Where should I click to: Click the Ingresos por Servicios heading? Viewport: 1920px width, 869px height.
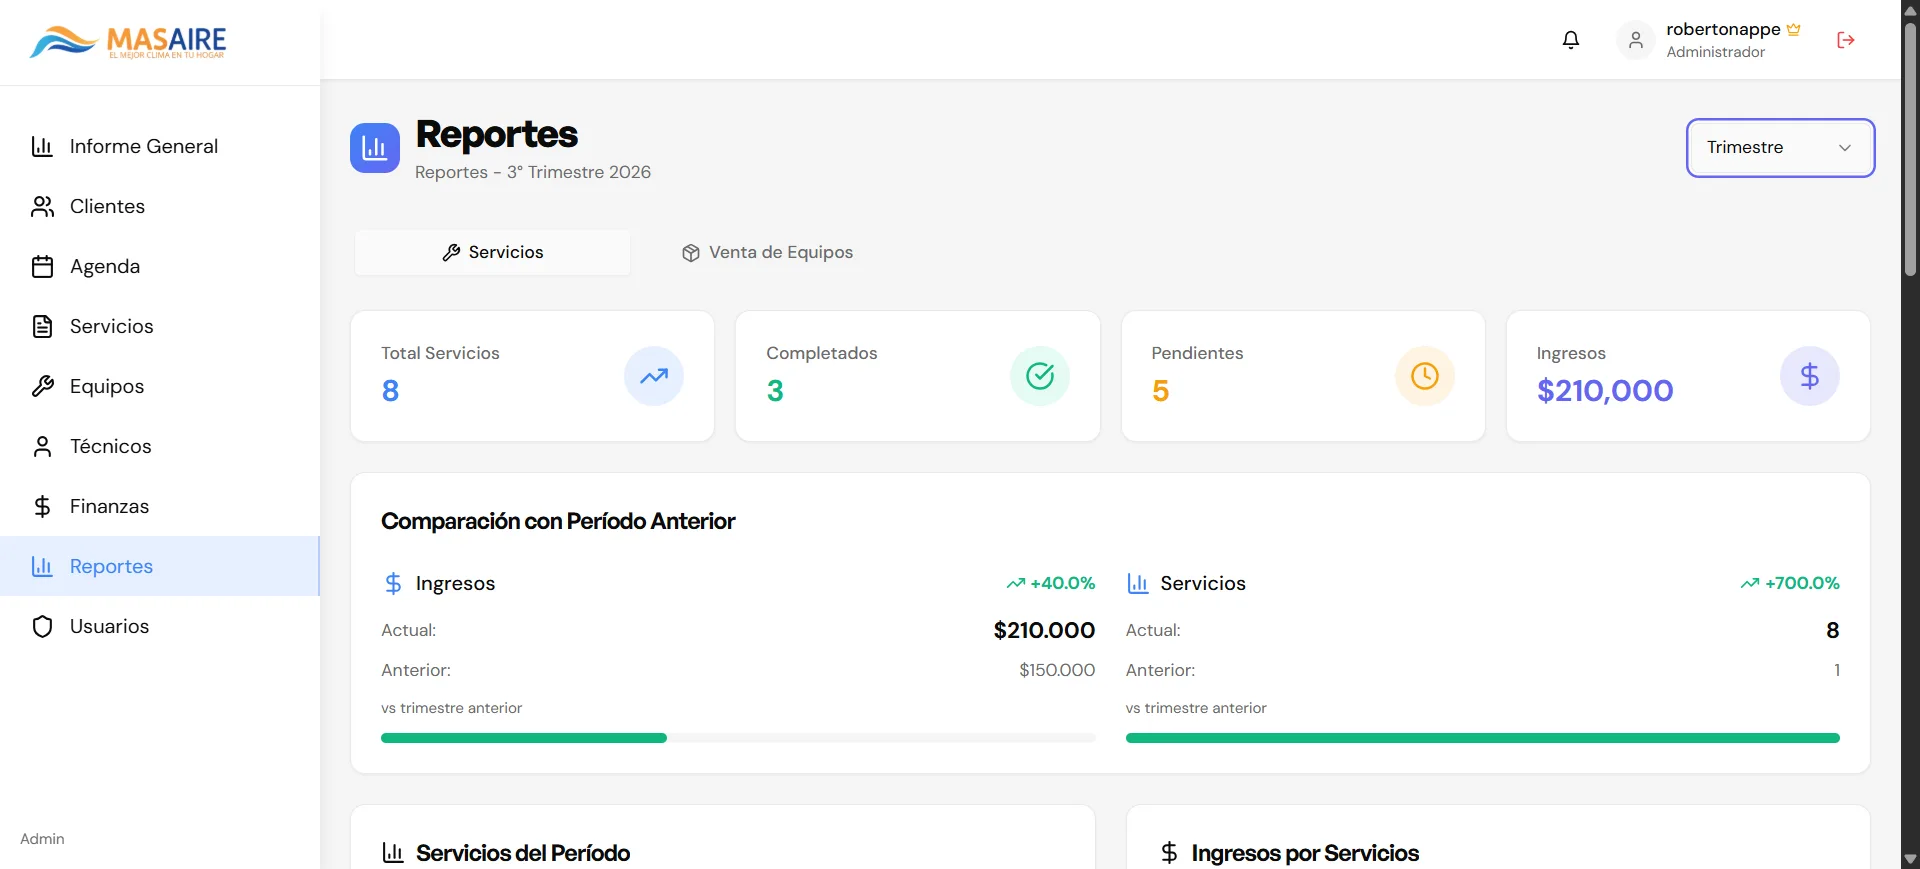coord(1305,853)
